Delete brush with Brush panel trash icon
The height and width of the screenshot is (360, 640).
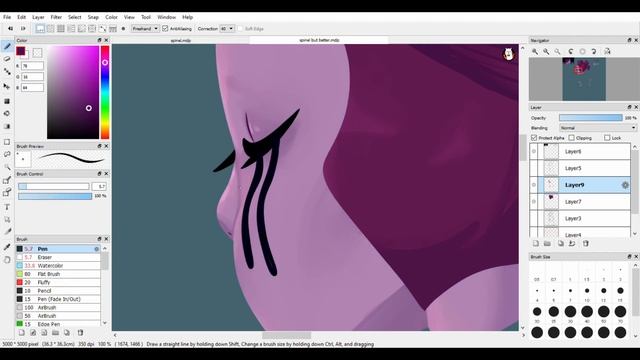click(80, 333)
